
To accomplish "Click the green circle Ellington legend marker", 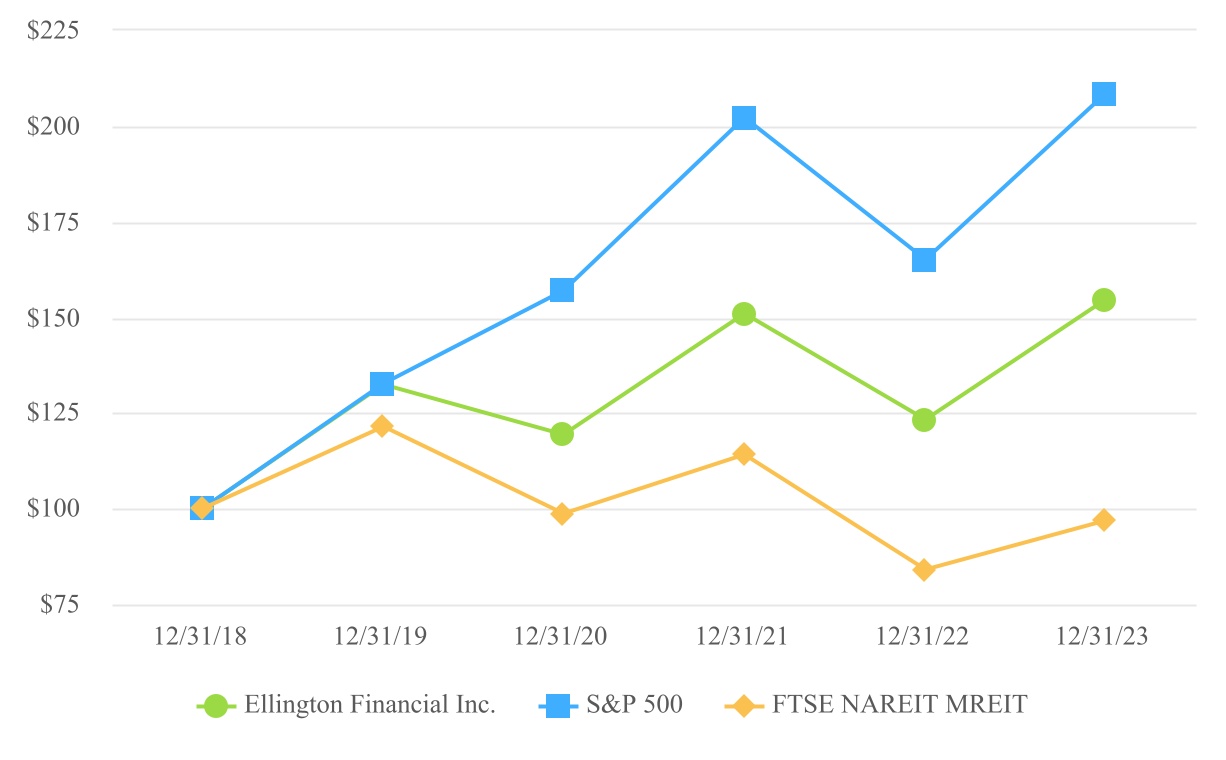I will pyautogui.click(x=216, y=705).
